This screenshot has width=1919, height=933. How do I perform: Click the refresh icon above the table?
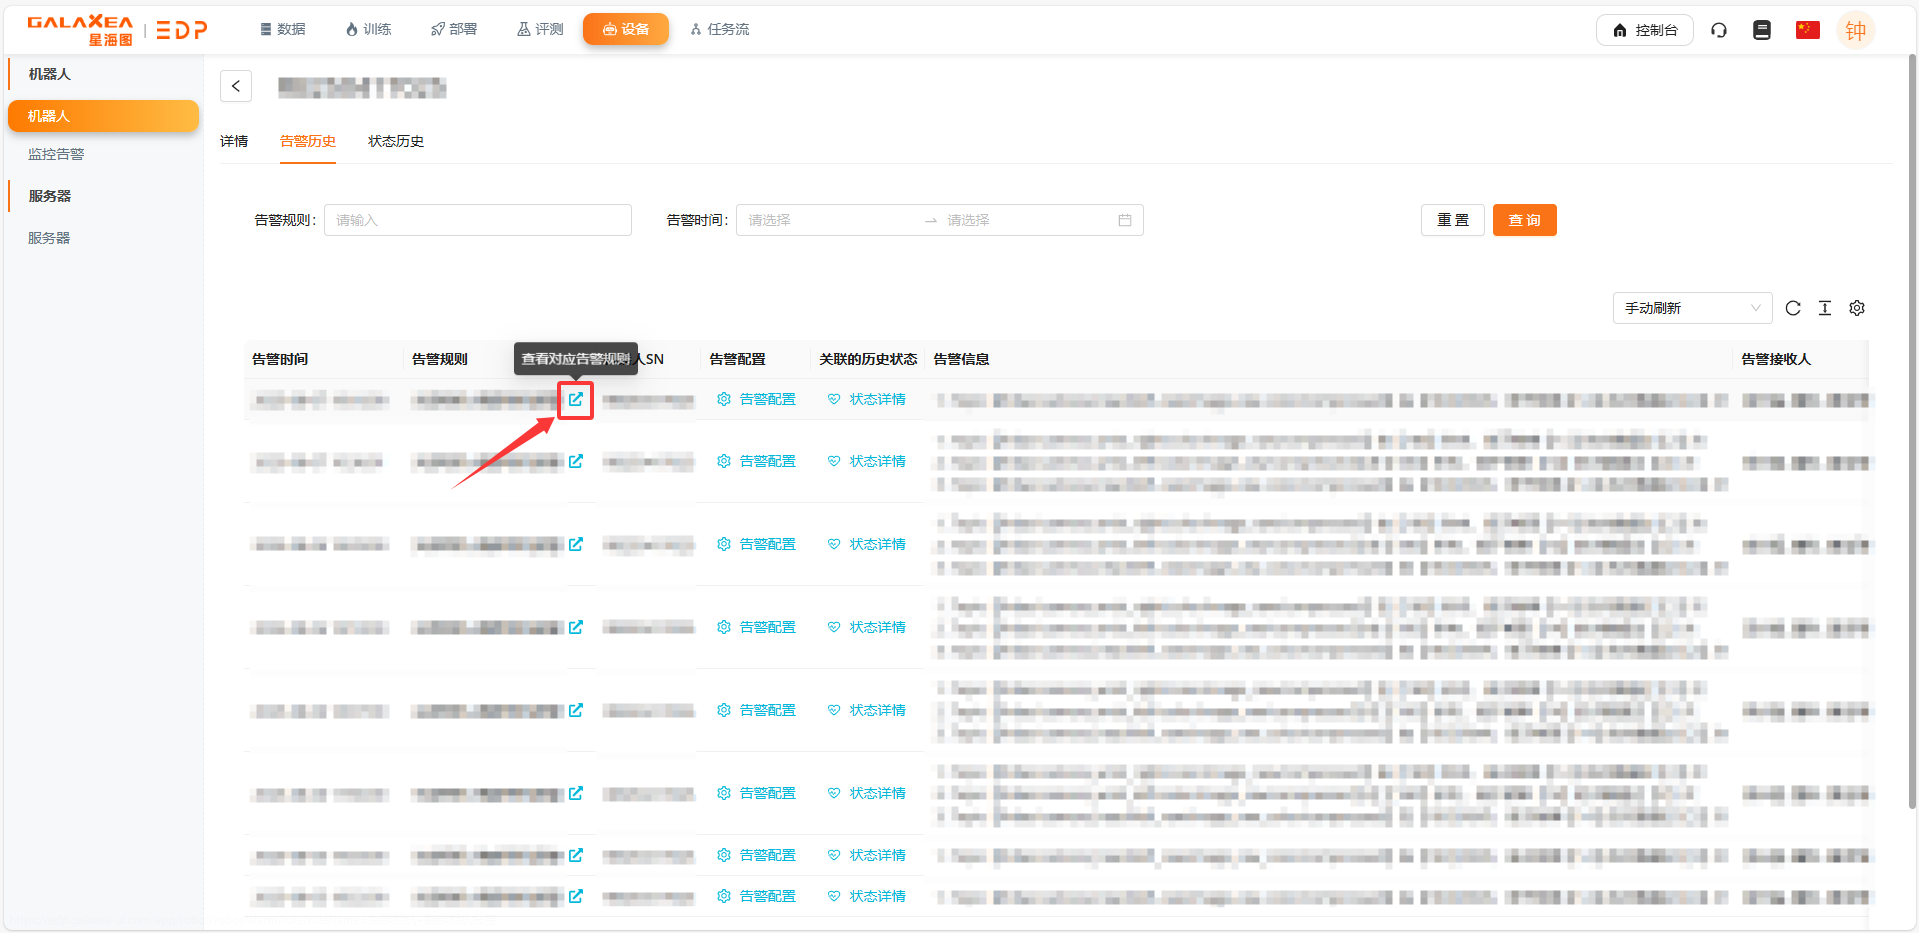tap(1793, 308)
